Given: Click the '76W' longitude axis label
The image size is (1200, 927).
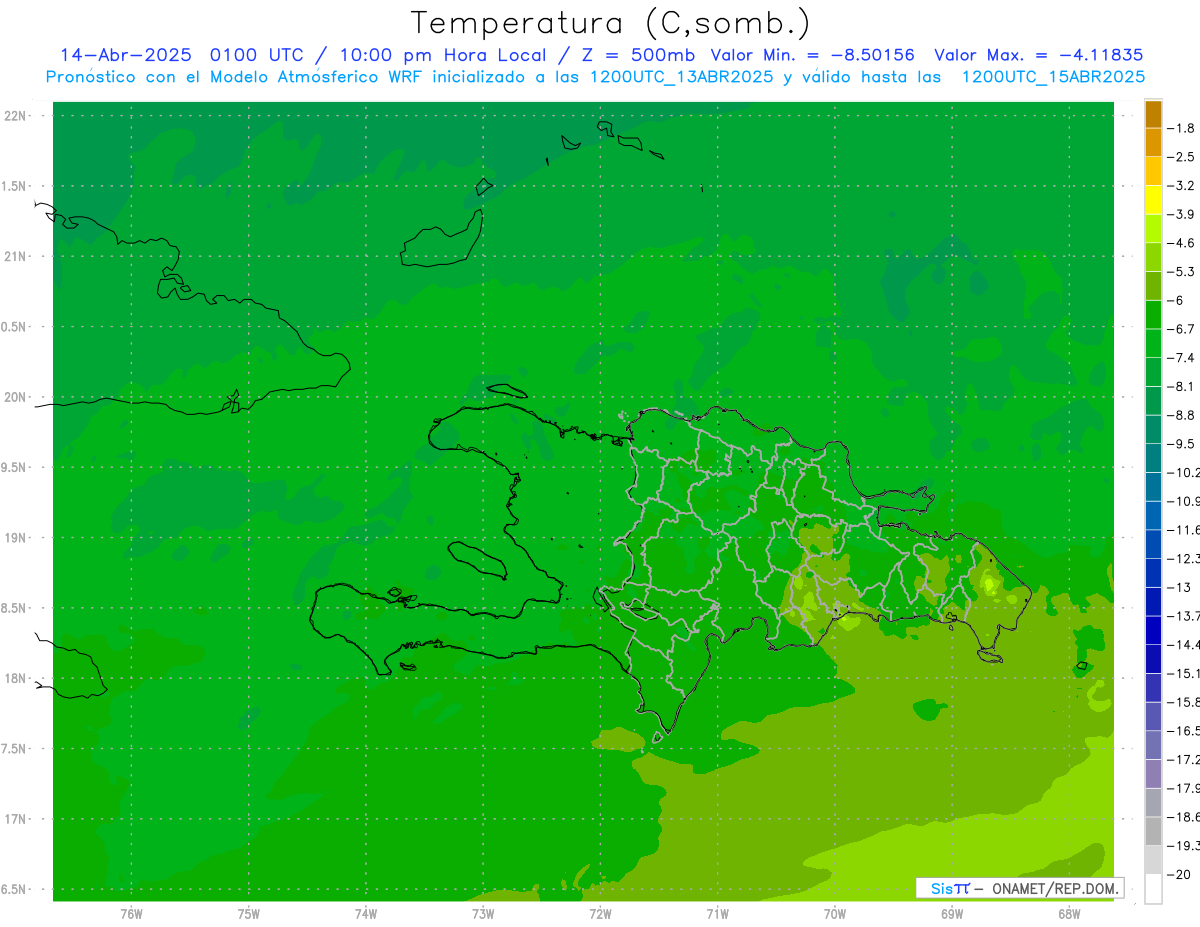Looking at the screenshot, I should click(131, 914).
